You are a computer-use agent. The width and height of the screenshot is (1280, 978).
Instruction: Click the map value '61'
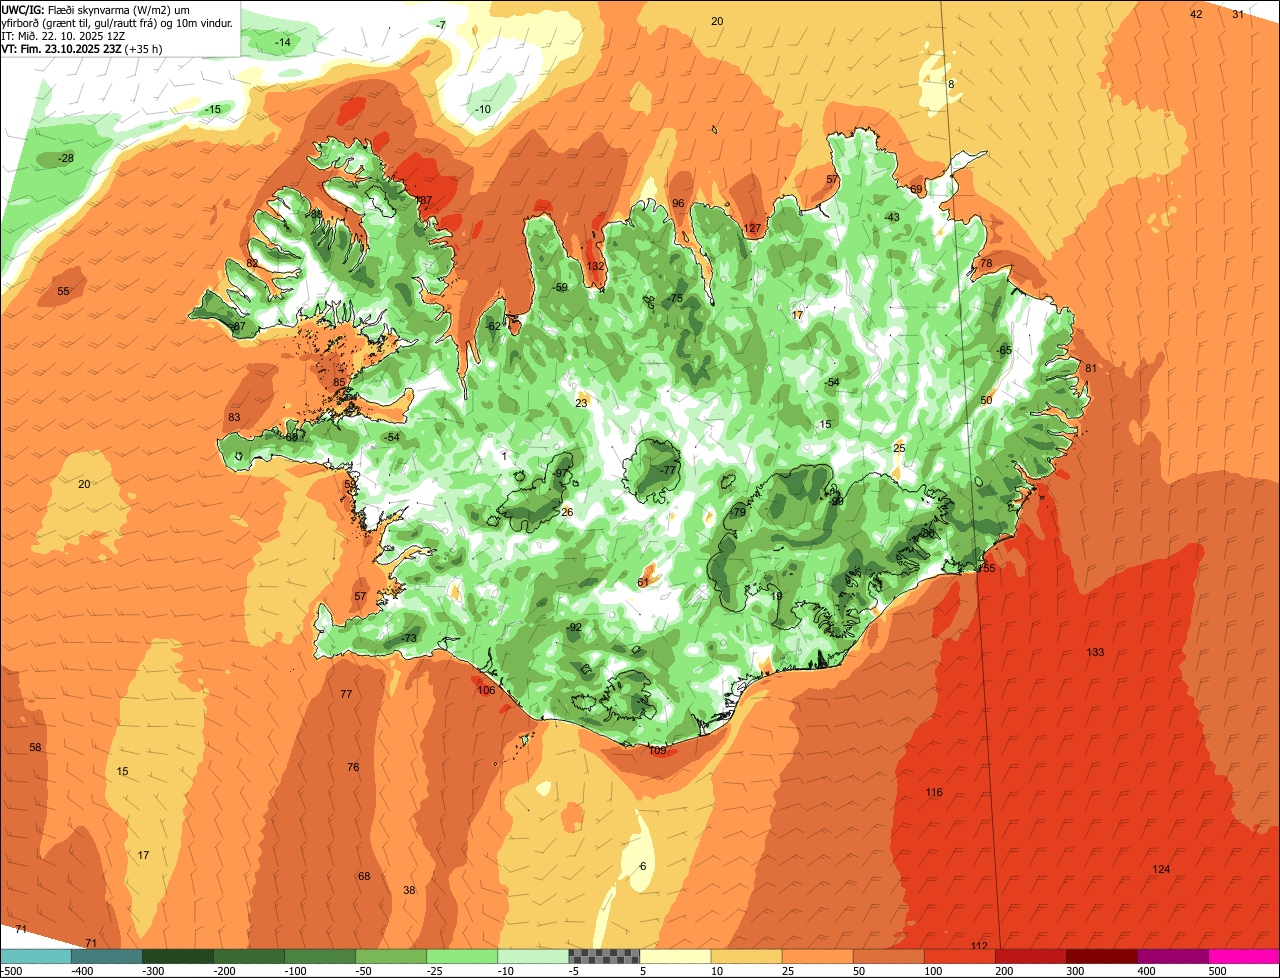[x=643, y=582]
